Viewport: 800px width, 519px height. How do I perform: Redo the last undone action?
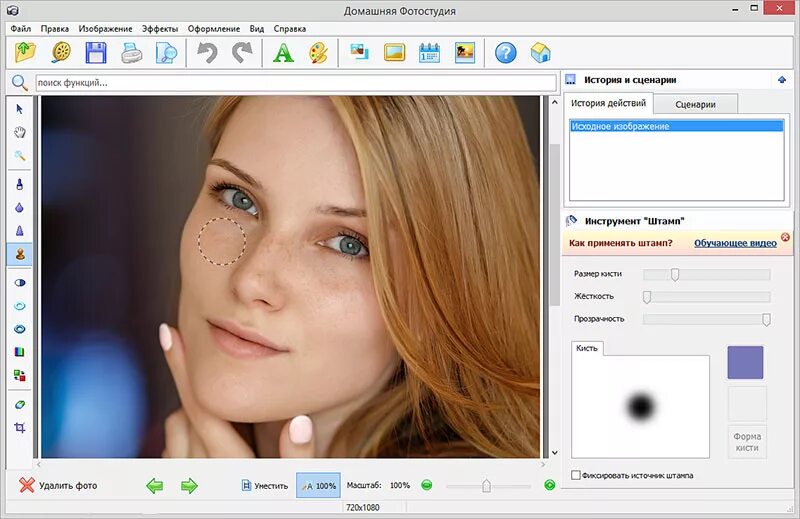(x=242, y=53)
